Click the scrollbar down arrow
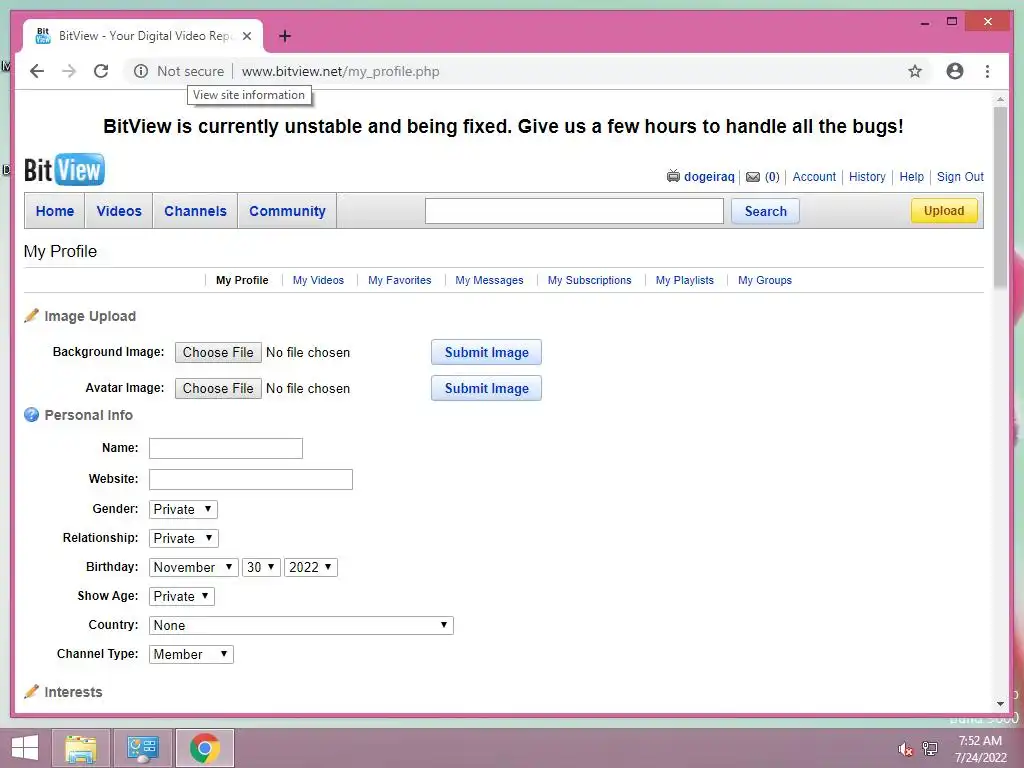Screen dimensions: 1024x768 [x=1000, y=703]
